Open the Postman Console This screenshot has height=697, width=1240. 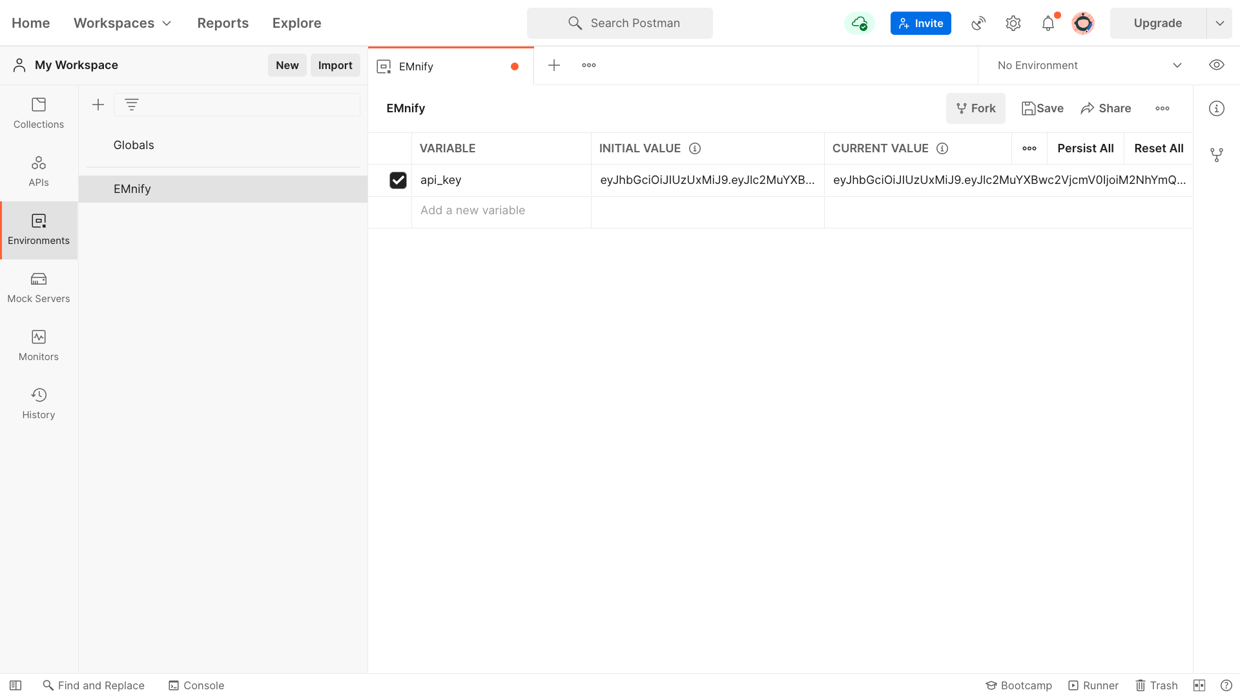point(196,685)
